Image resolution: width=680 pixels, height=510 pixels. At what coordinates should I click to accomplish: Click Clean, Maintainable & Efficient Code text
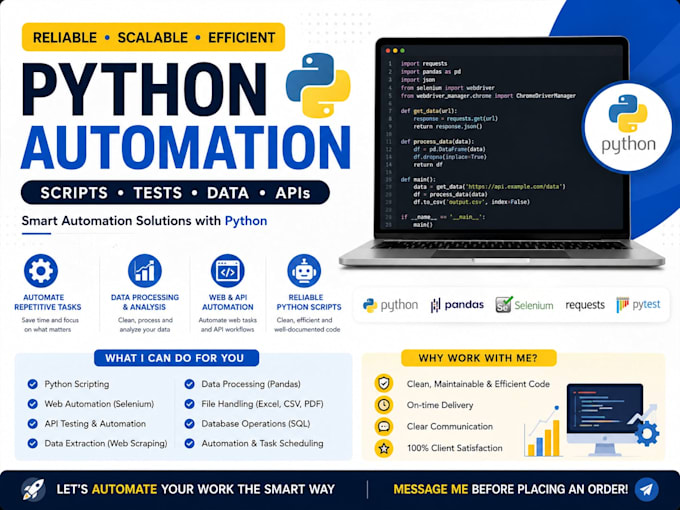pyautogui.click(x=478, y=384)
